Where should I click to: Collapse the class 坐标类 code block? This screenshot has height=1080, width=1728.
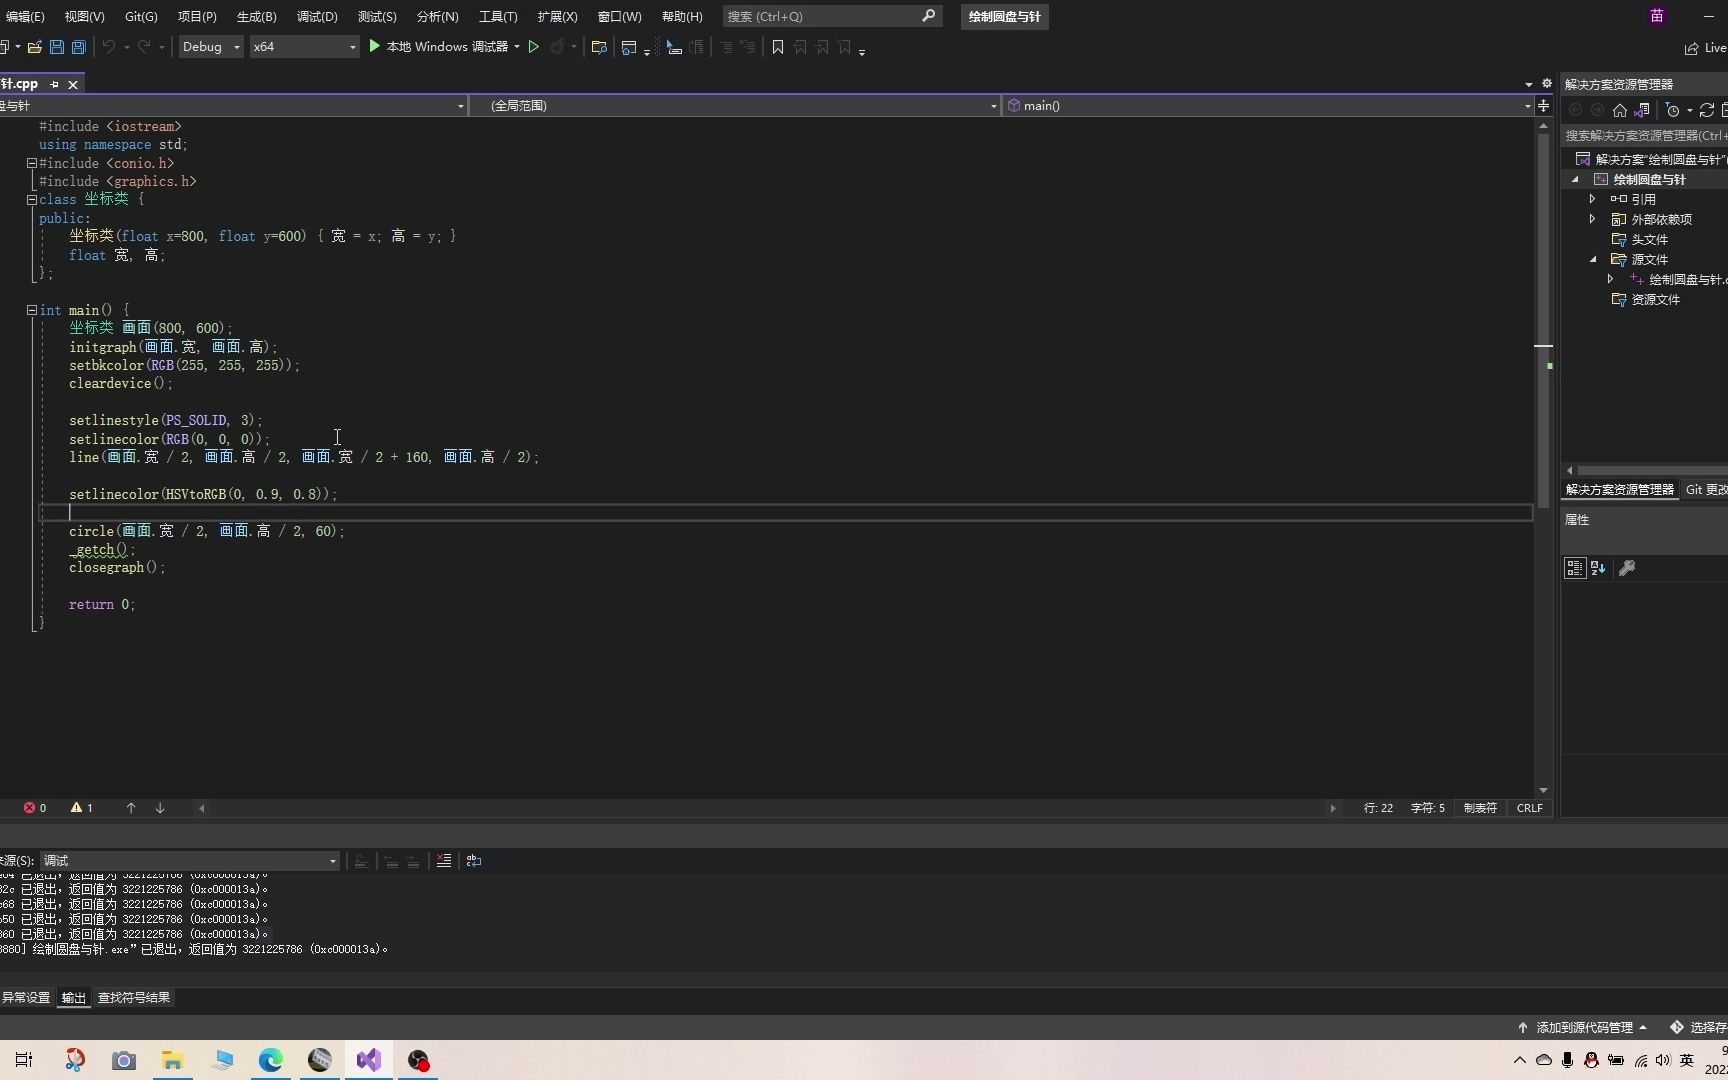32,199
